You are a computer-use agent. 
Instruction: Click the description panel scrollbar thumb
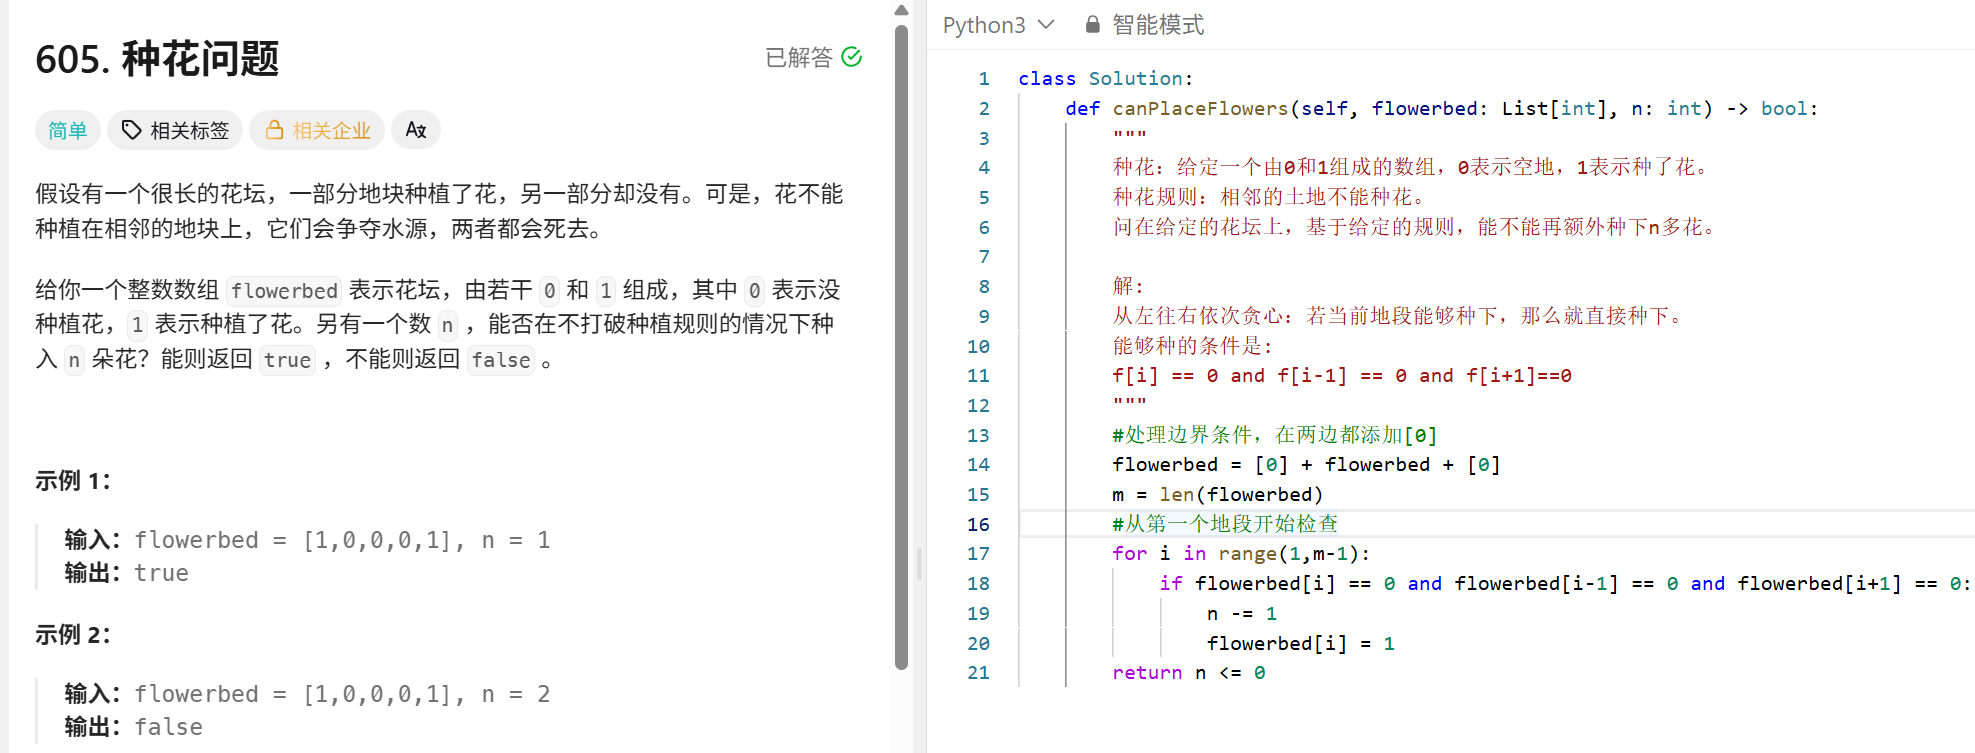point(901,347)
